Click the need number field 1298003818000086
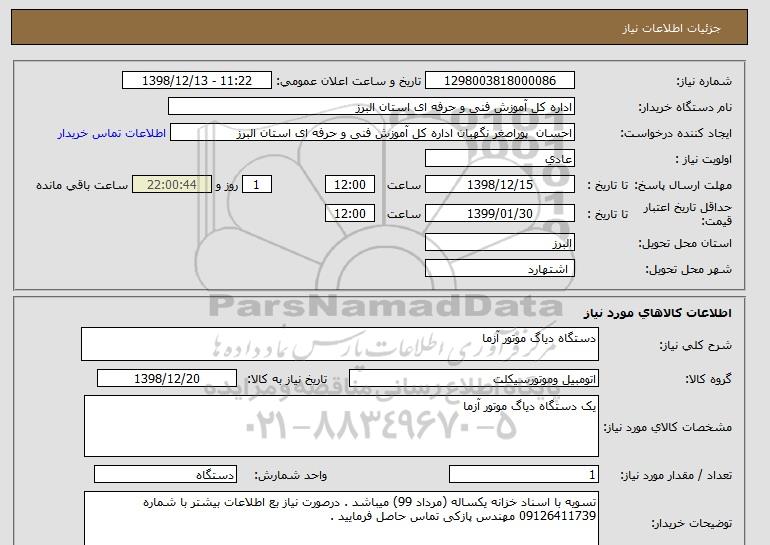This screenshot has height=545, width=770. pyautogui.click(x=499, y=81)
